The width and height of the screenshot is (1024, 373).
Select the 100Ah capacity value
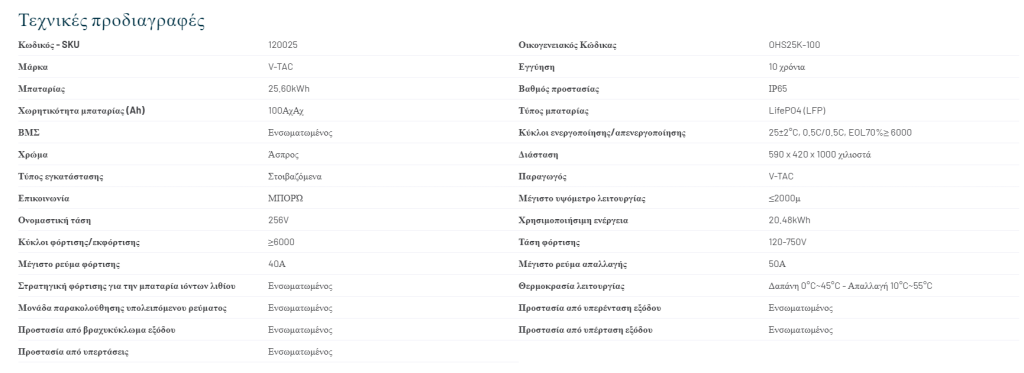tap(286, 111)
